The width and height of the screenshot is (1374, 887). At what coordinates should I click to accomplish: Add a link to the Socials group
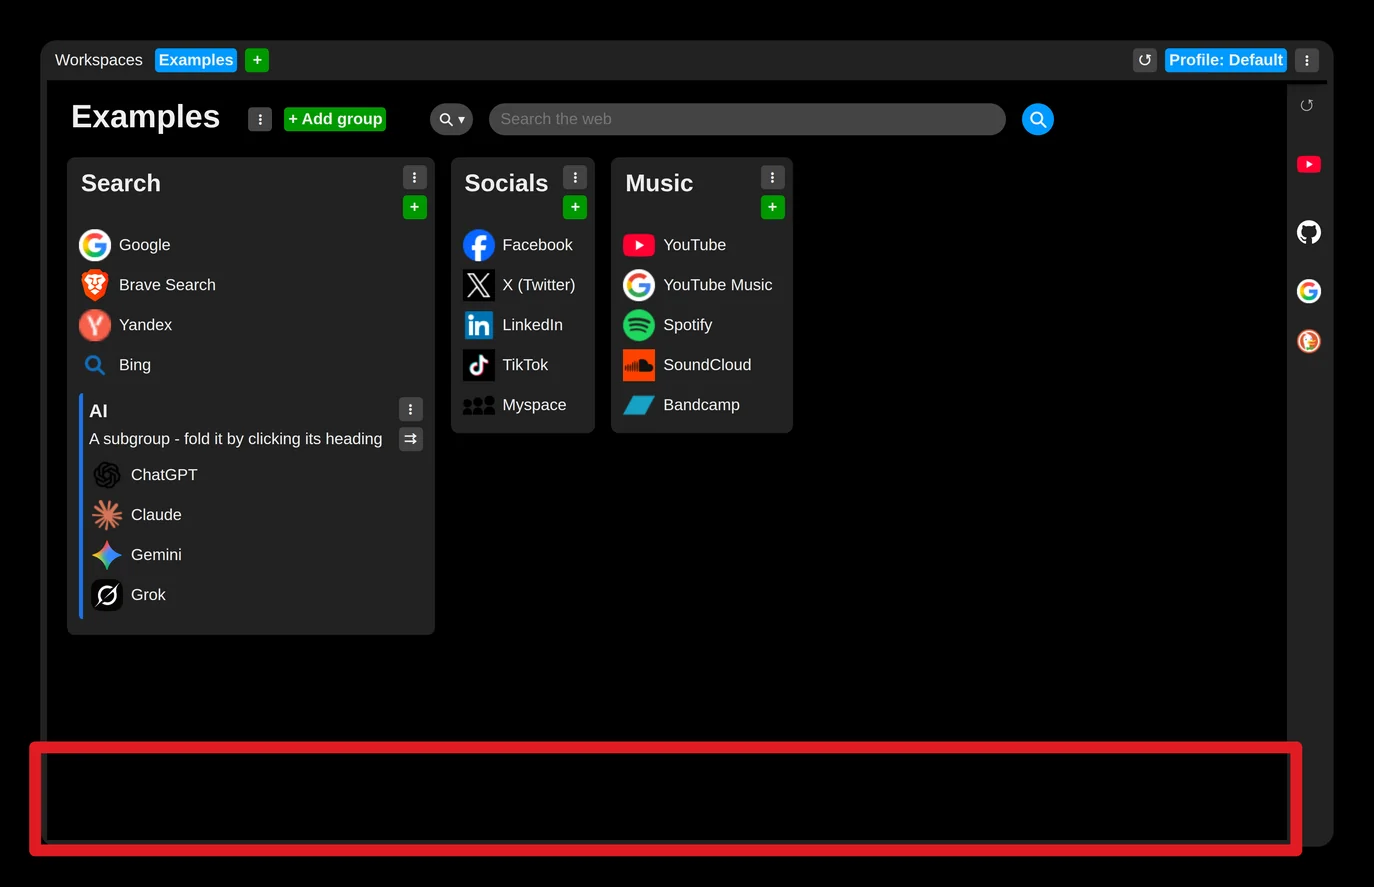pyautogui.click(x=575, y=207)
